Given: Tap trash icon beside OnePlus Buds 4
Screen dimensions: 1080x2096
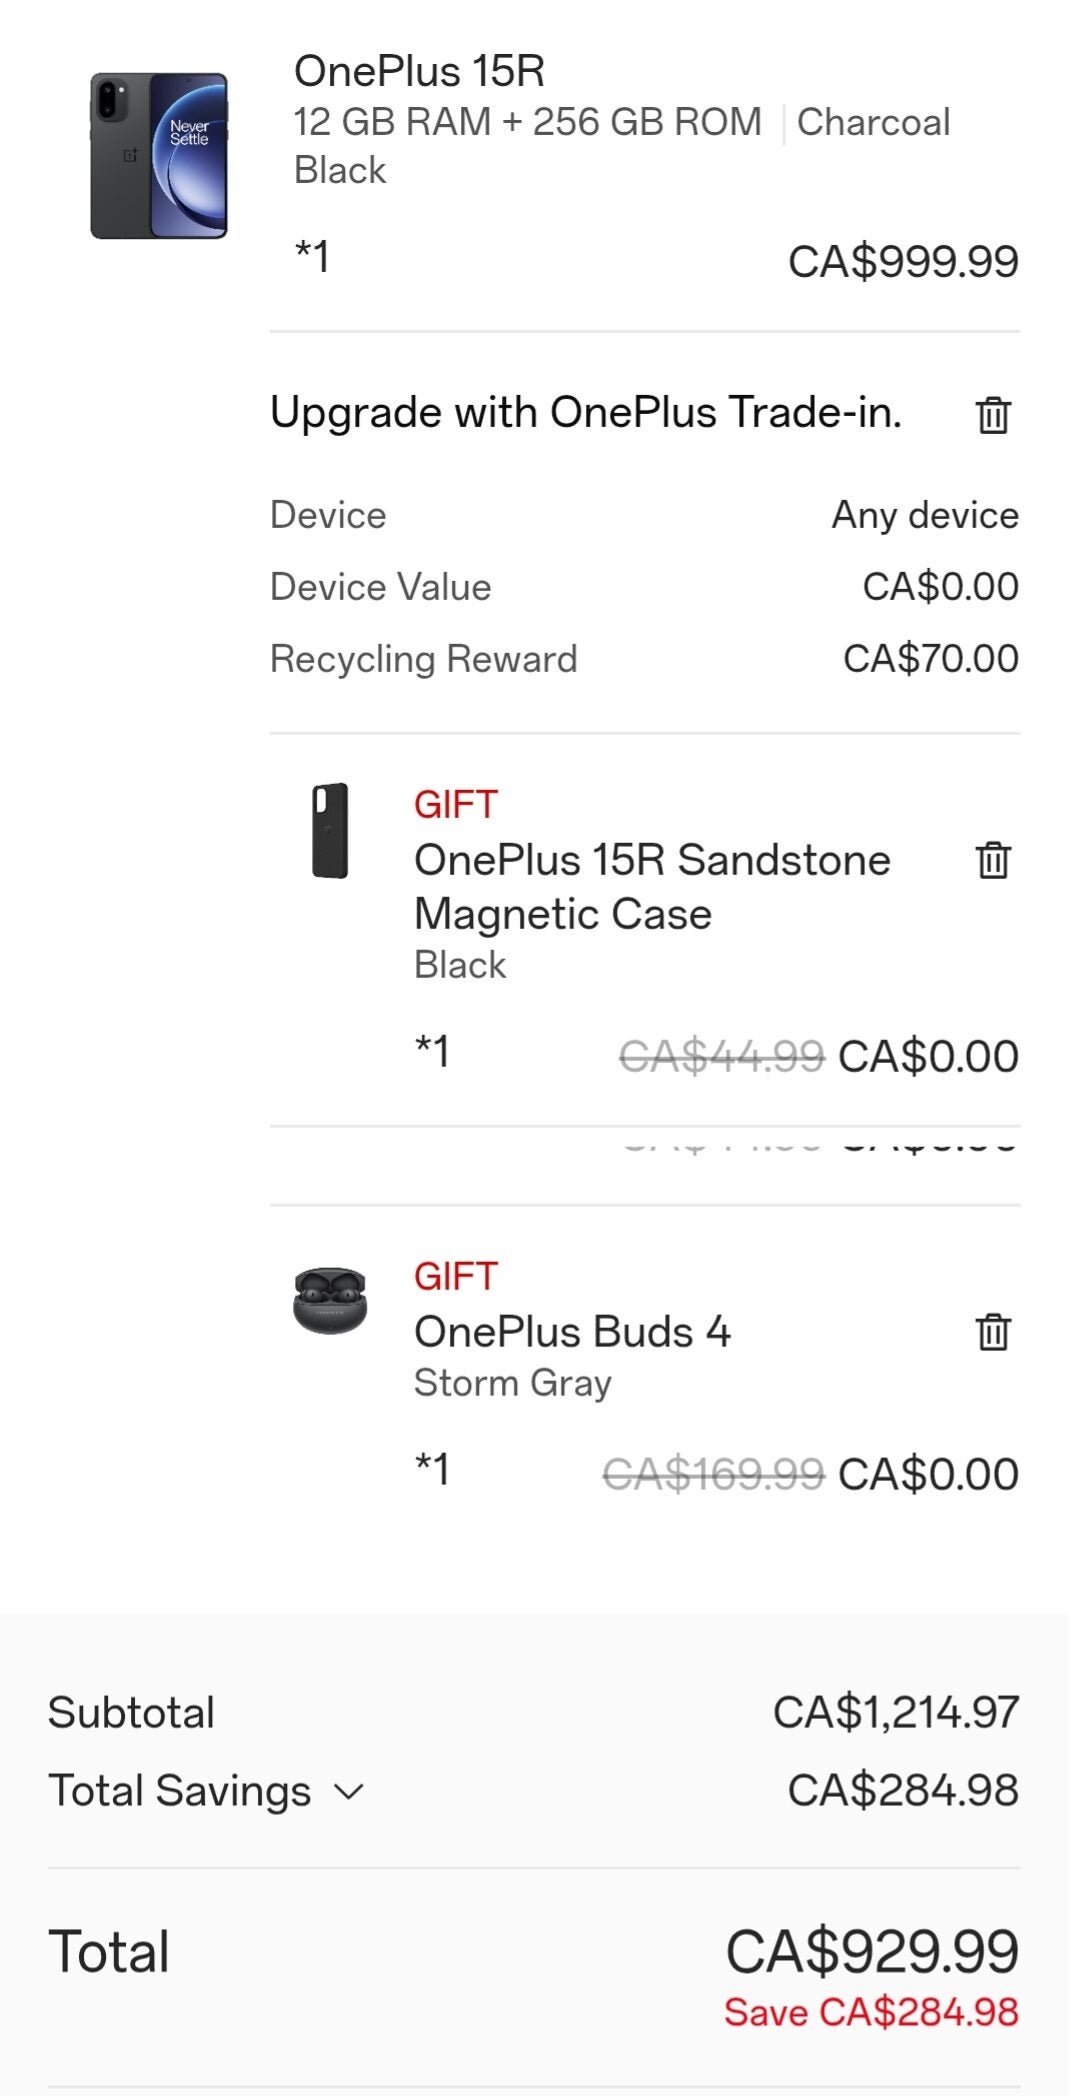Looking at the screenshot, I should pos(993,1332).
